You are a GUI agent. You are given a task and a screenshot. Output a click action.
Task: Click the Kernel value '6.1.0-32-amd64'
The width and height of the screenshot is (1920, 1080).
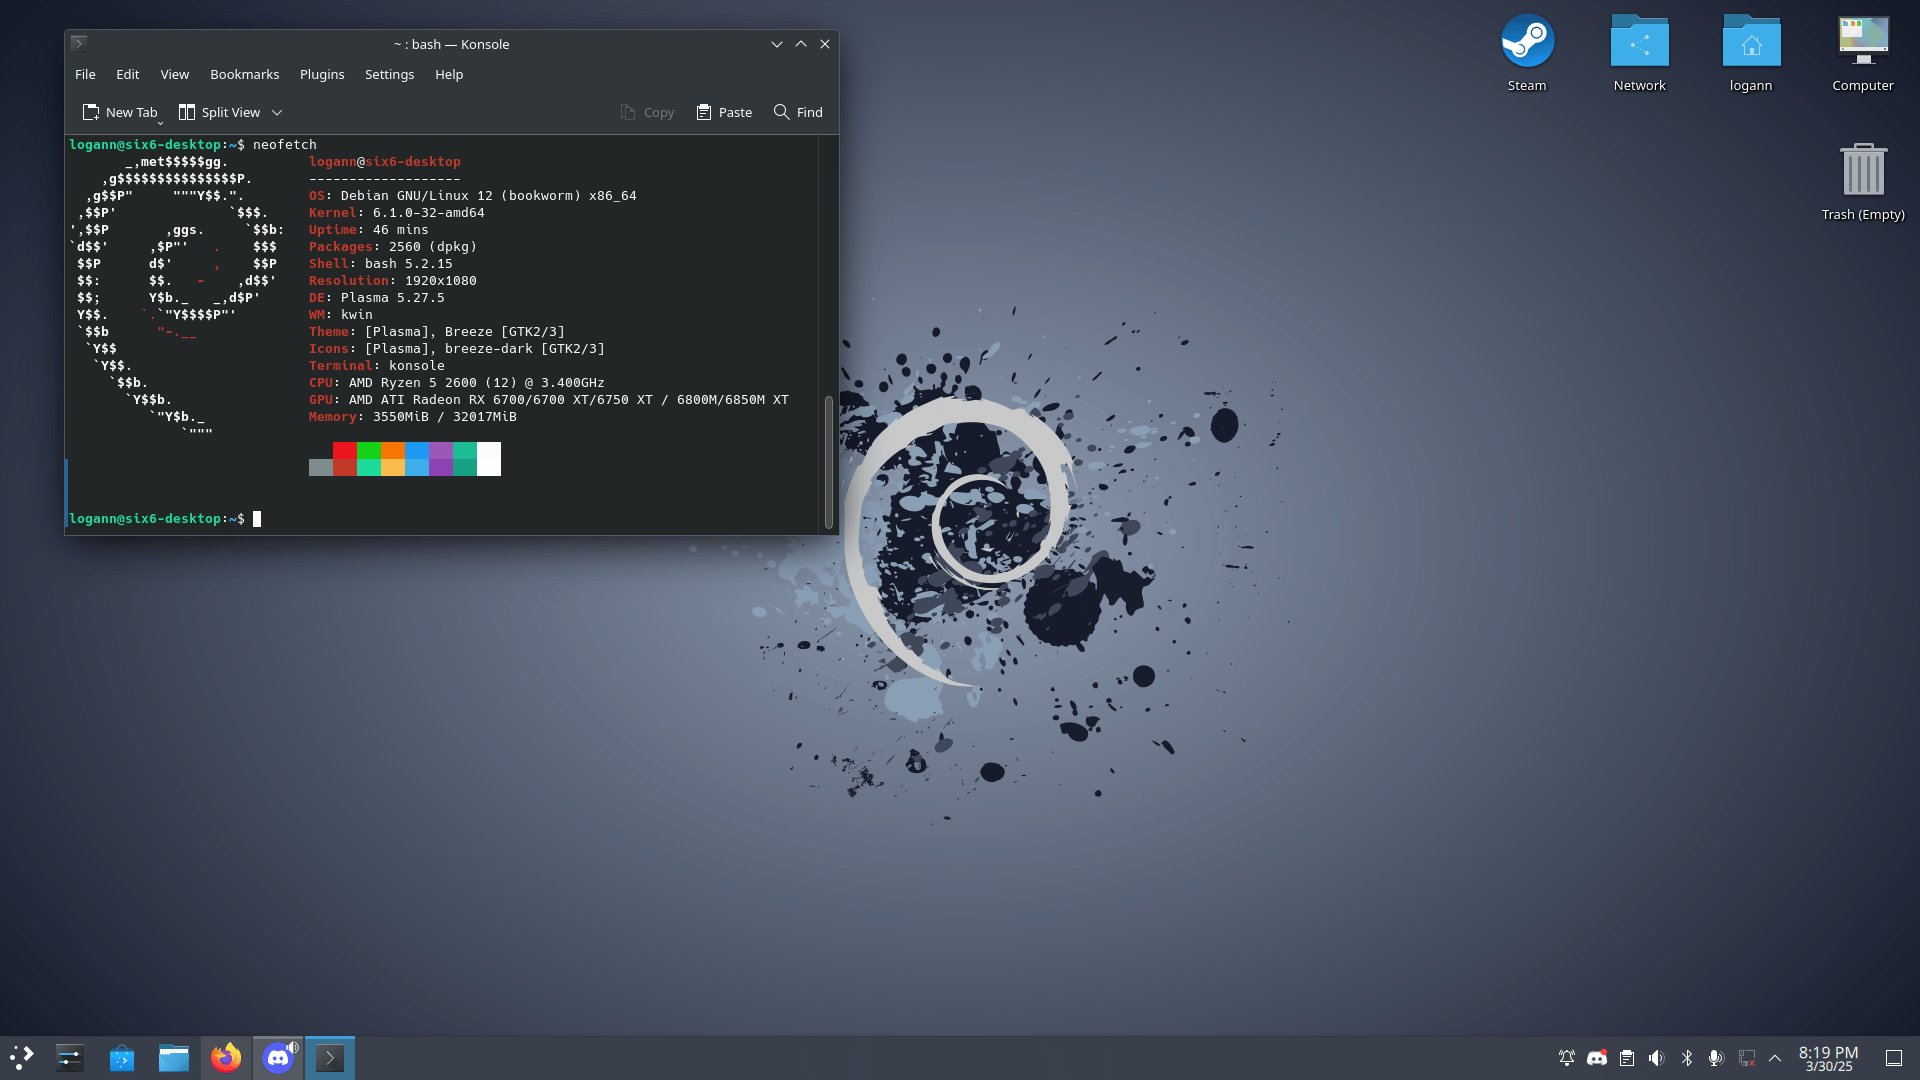(428, 213)
